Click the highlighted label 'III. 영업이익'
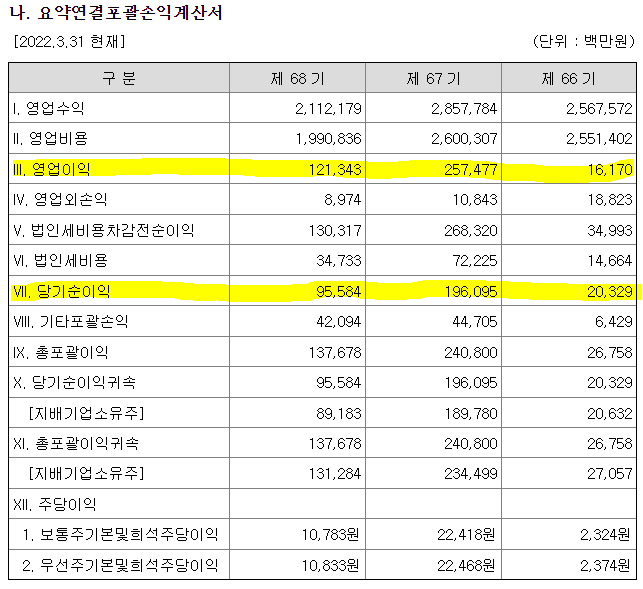 (52, 169)
